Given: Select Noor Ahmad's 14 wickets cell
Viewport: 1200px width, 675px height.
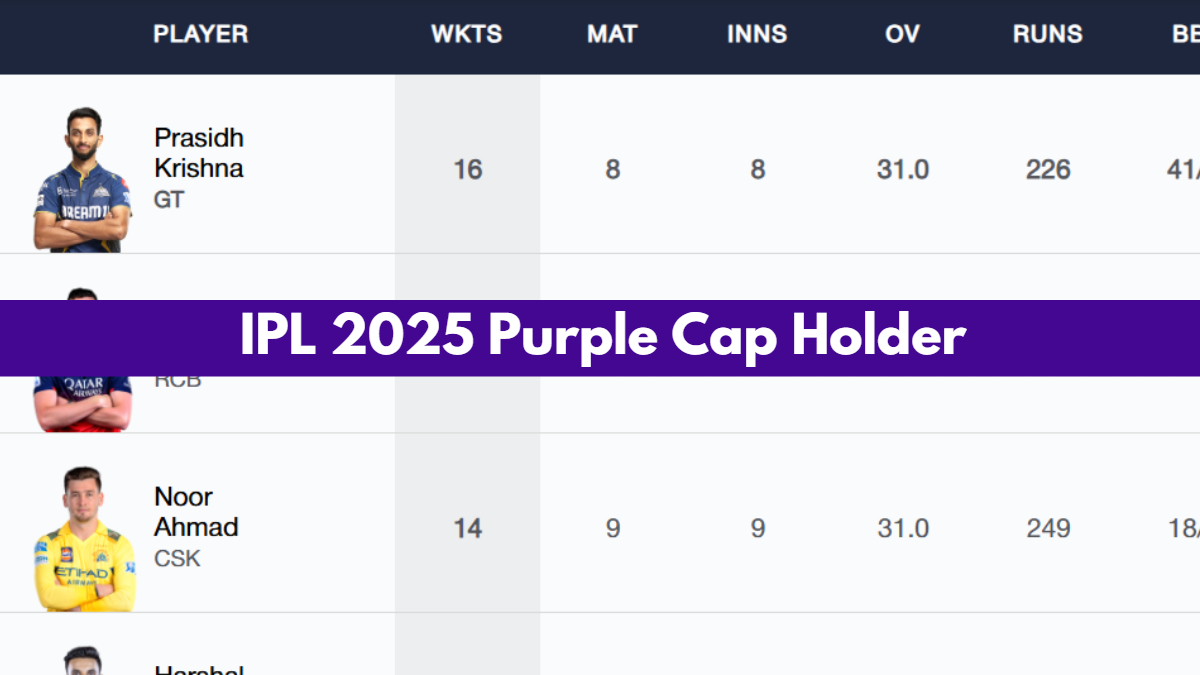Looking at the screenshot, I should [467, 528].
